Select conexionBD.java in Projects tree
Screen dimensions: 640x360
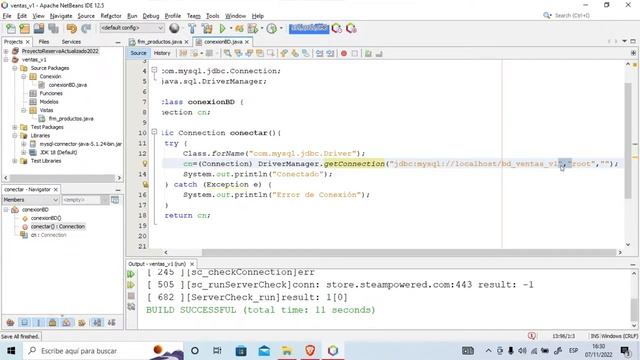tap(68, 85)
